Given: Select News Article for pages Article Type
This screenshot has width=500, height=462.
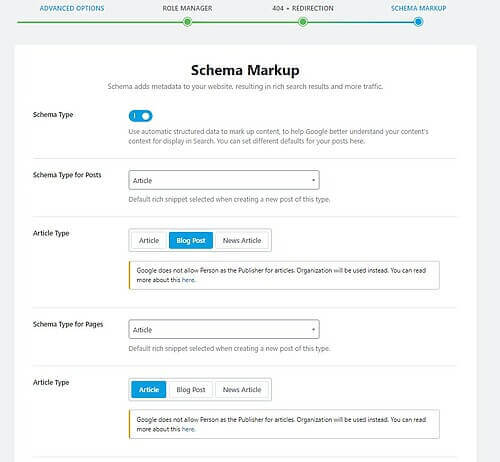Looking at the screenshot, I should click(242, 389).
